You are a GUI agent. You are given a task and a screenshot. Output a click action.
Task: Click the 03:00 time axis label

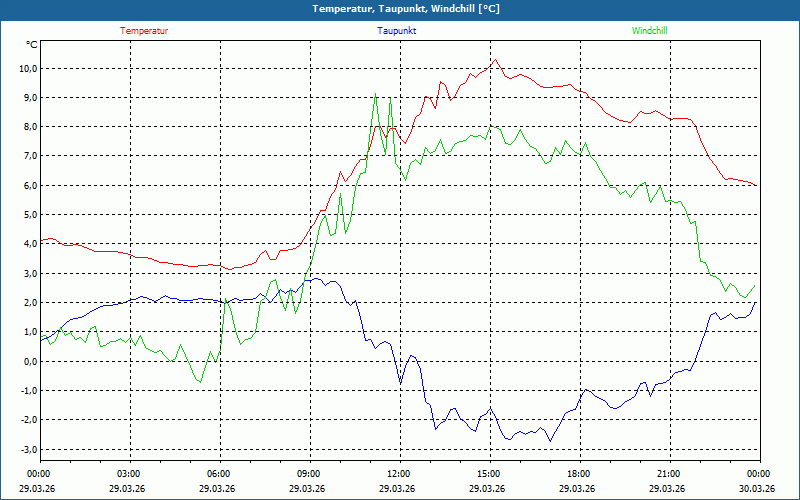click(x=131, y=474)
